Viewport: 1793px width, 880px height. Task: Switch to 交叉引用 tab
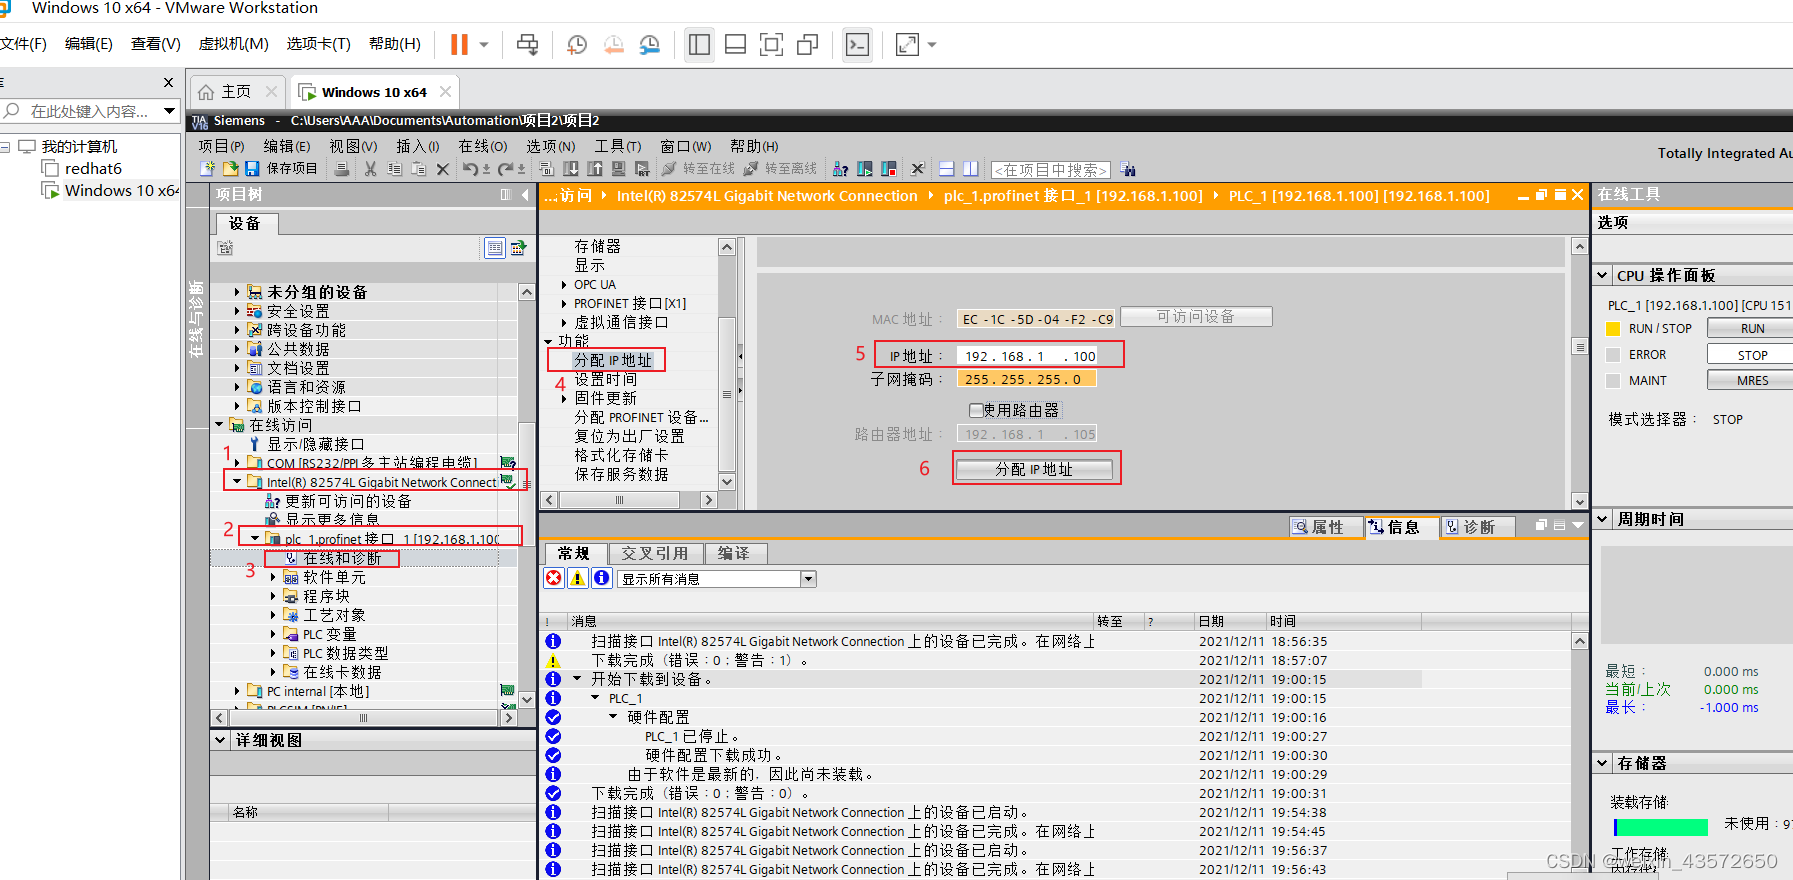point(655,553)
